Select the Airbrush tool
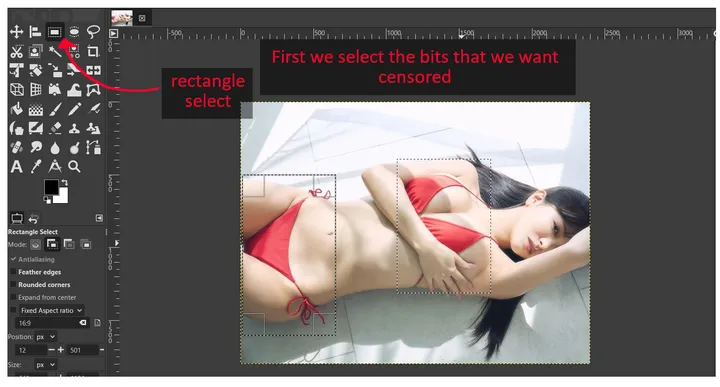The width and height of the screenshot is (720, 387). 93,109
